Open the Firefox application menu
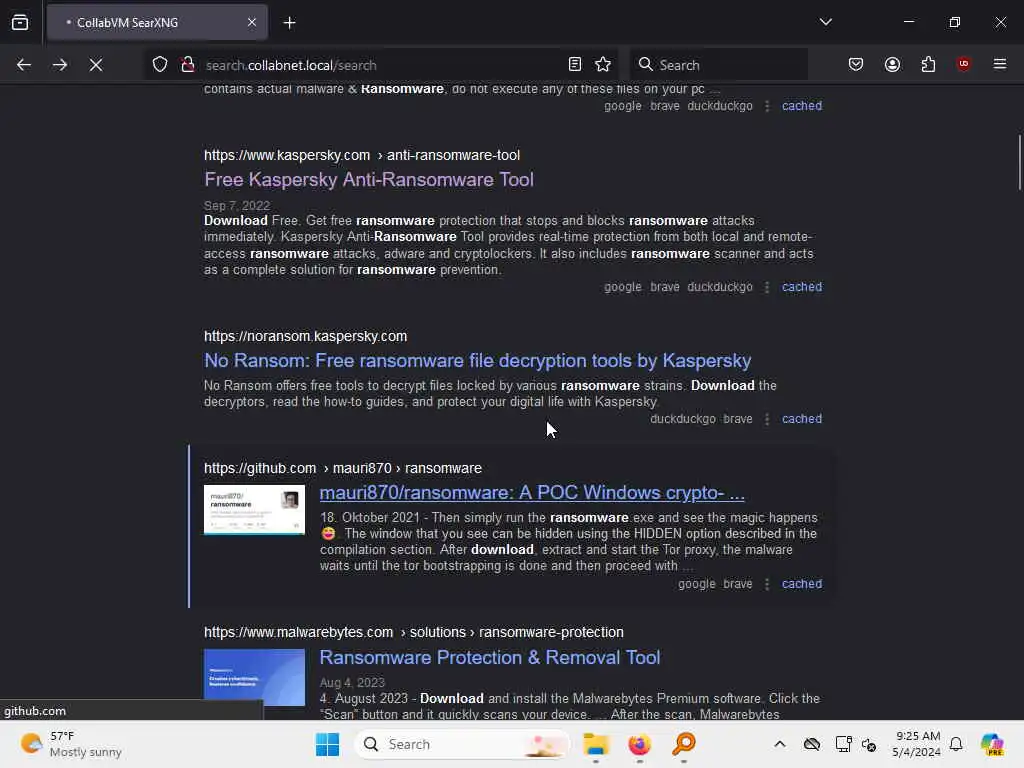 click(1000, 64)
